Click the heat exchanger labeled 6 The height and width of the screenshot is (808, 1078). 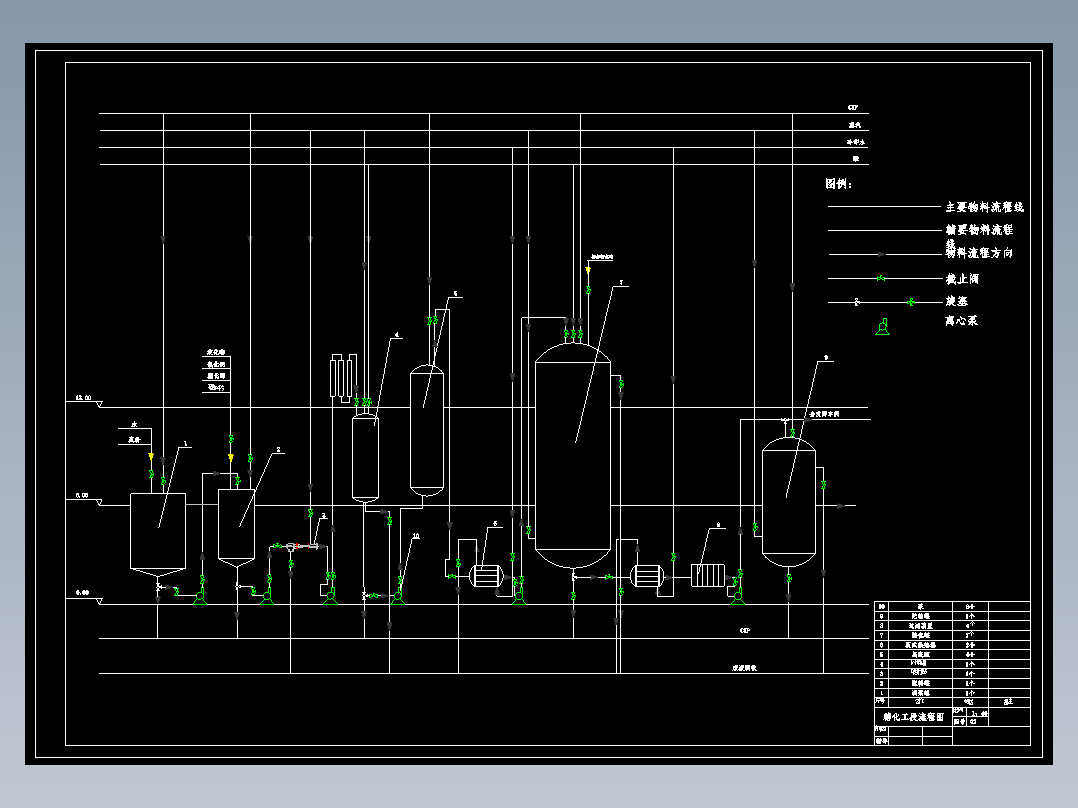coord(487,576)
